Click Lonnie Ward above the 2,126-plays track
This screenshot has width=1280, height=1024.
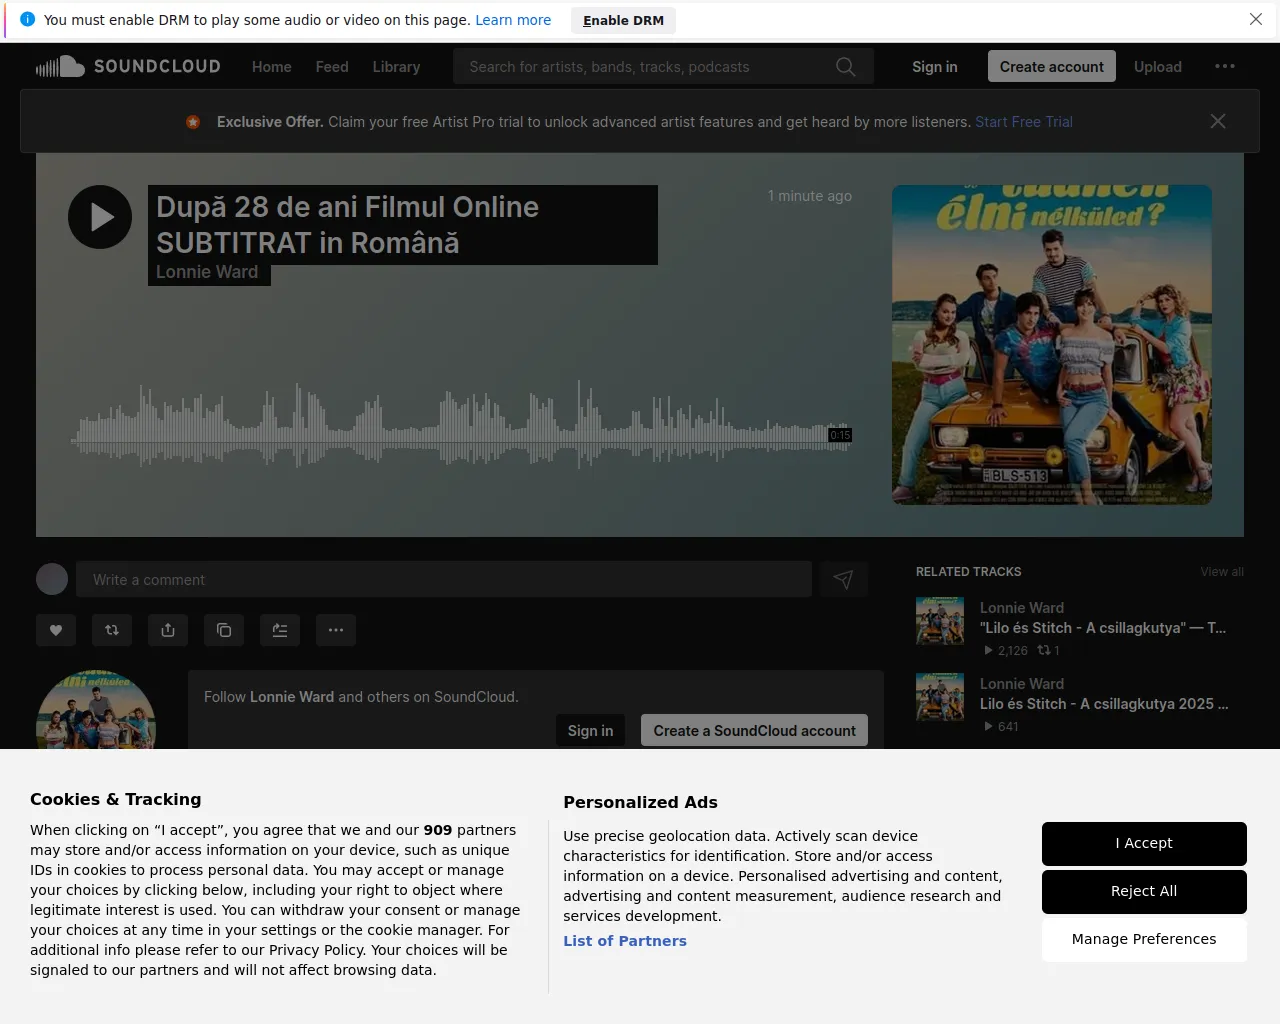tap(1022, 608)
